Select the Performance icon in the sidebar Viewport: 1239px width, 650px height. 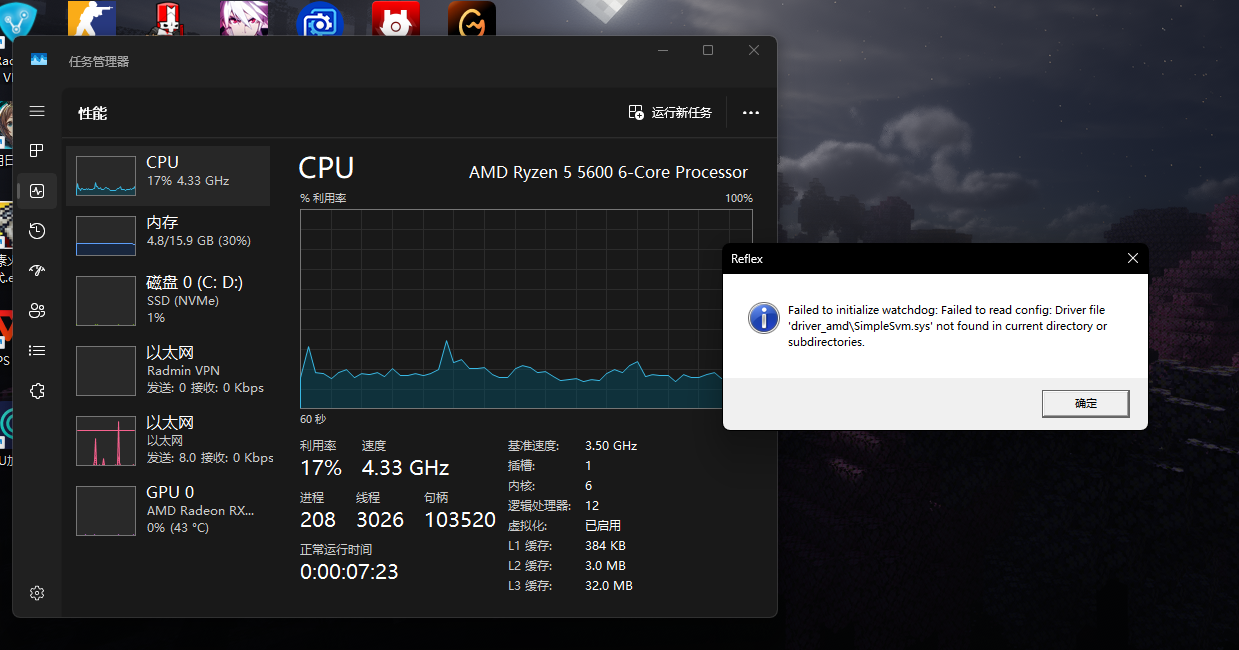pyautogui.click(x=37, y=190)
